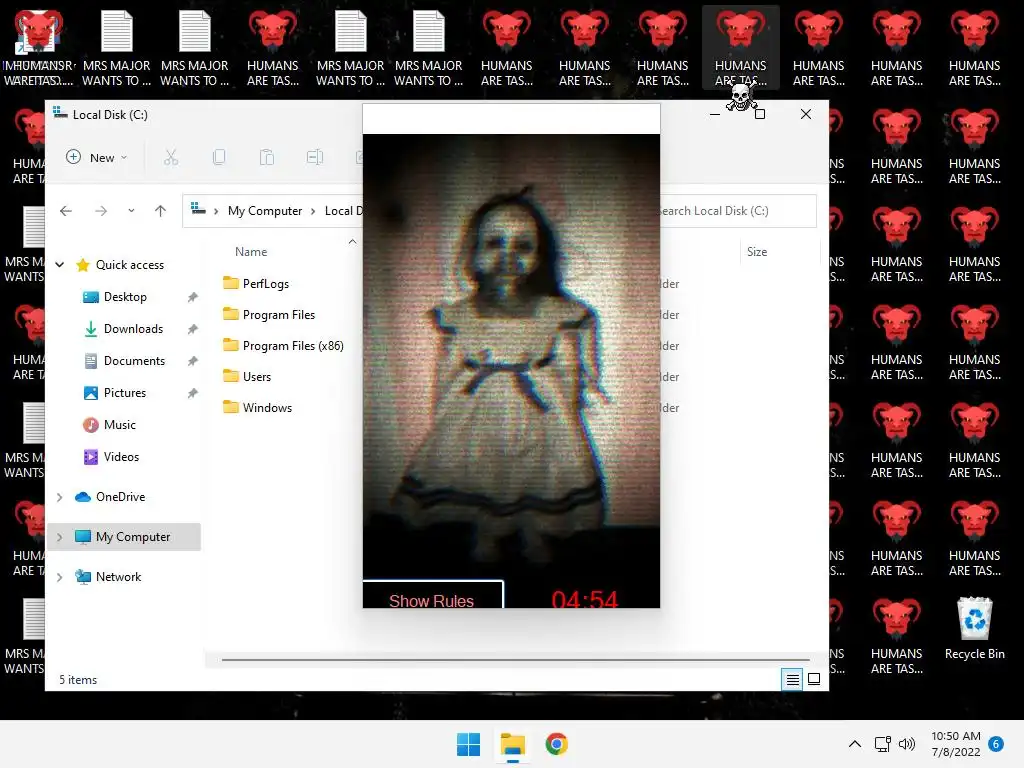The width and height of the screenshot is (1024, 768).
Task: Go forward with the Explorer forward arrow
Action: point(101,211)
